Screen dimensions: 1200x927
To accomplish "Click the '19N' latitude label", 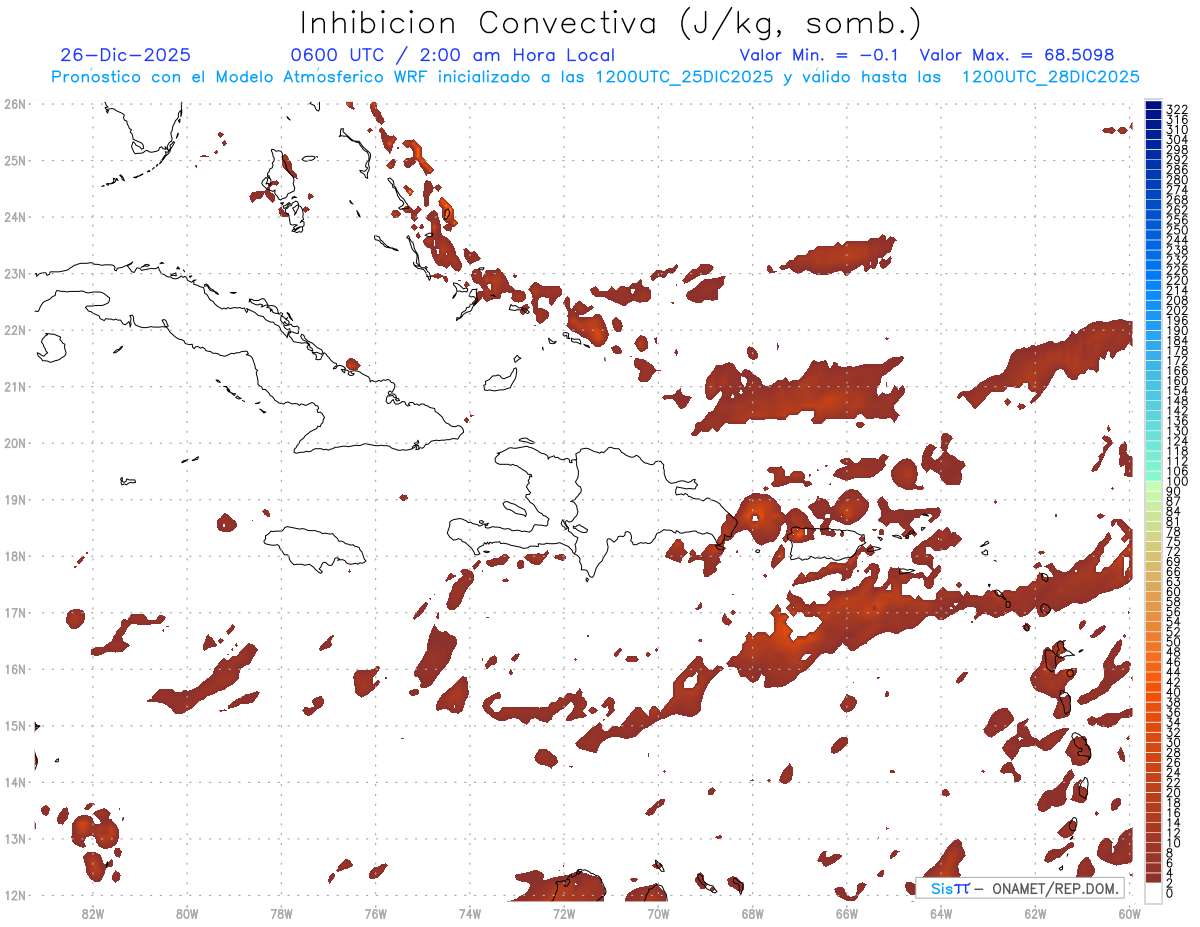I will coord(15,499).
